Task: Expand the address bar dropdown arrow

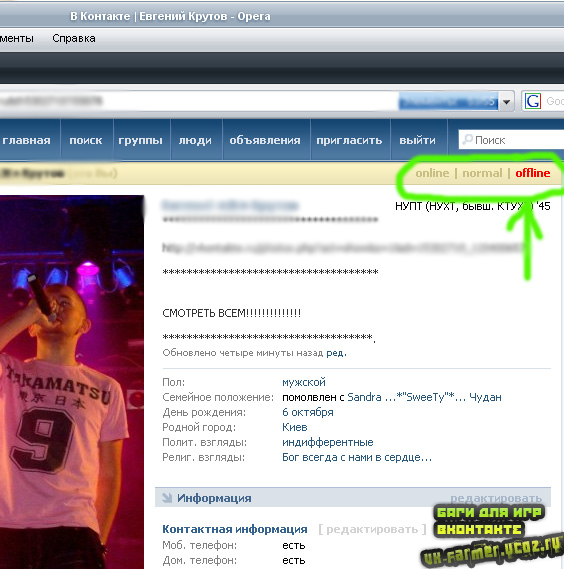Action: coord(507,102)
